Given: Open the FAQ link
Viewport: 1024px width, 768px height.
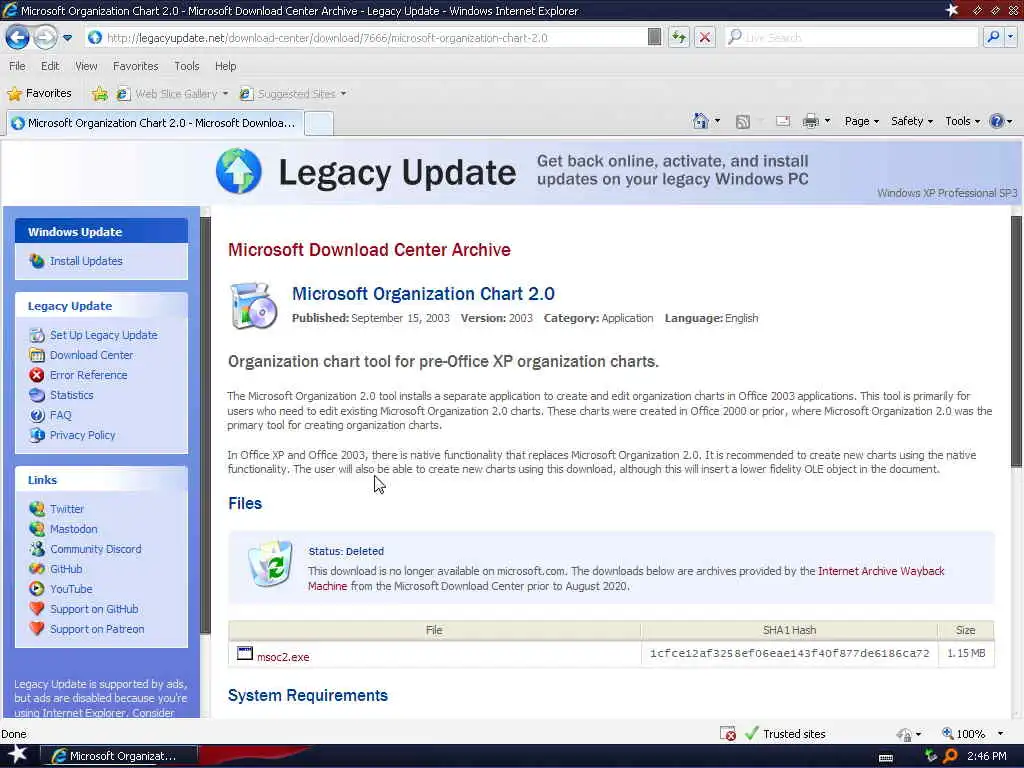Looking at the screenshot, I should 61,415.
